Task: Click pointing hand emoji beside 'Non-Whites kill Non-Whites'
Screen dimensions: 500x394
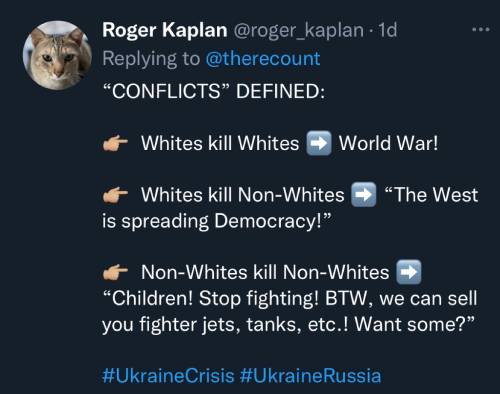Action: click(115, 273)
